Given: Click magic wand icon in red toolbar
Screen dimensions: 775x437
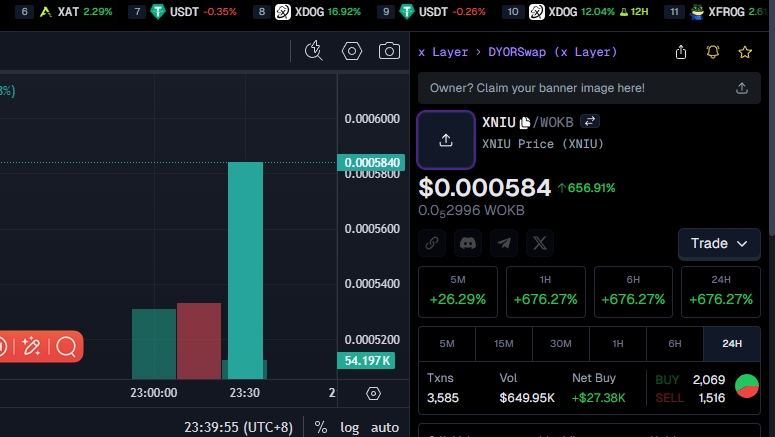Looking at the screenshot, I should (31, 347).
